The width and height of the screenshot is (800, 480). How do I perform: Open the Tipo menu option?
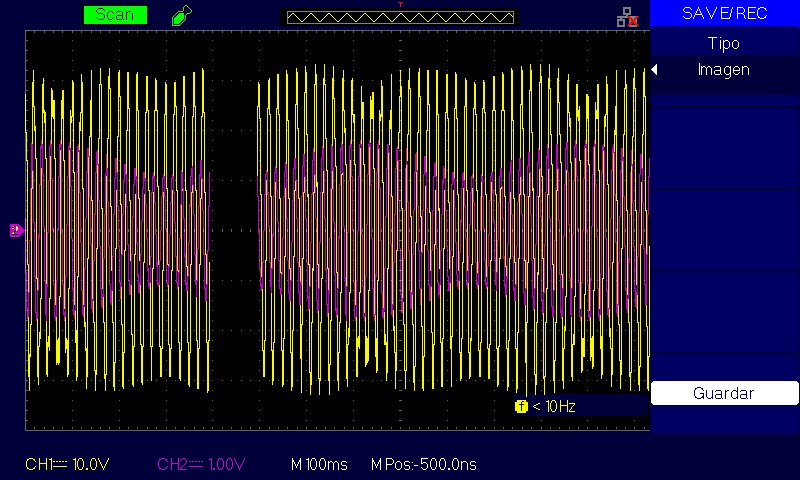tap(723, 43)
